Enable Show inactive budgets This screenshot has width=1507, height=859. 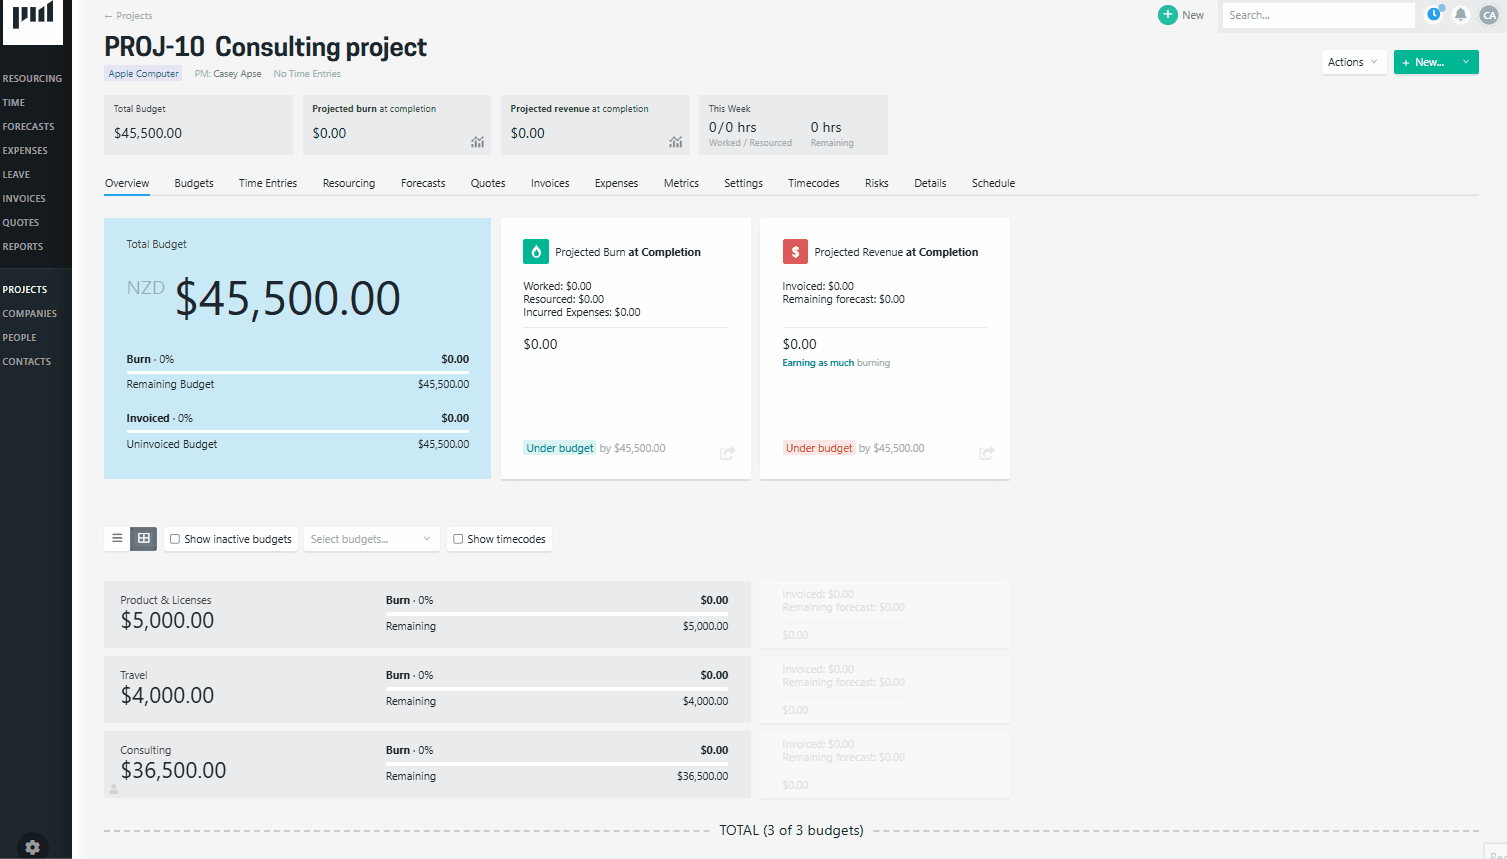[174, 538]
